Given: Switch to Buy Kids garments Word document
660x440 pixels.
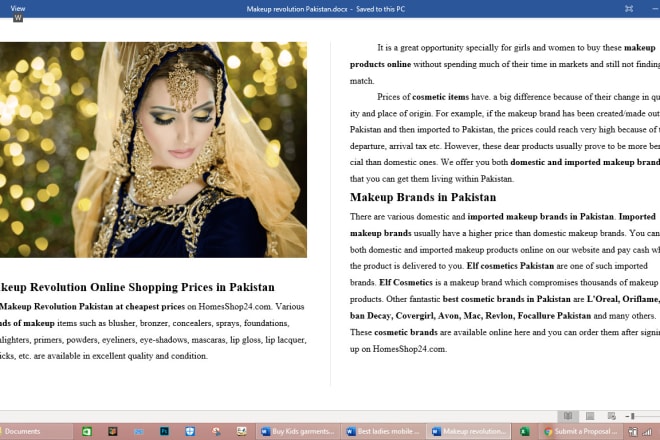Looking at the screenshot, I should 297,432.
